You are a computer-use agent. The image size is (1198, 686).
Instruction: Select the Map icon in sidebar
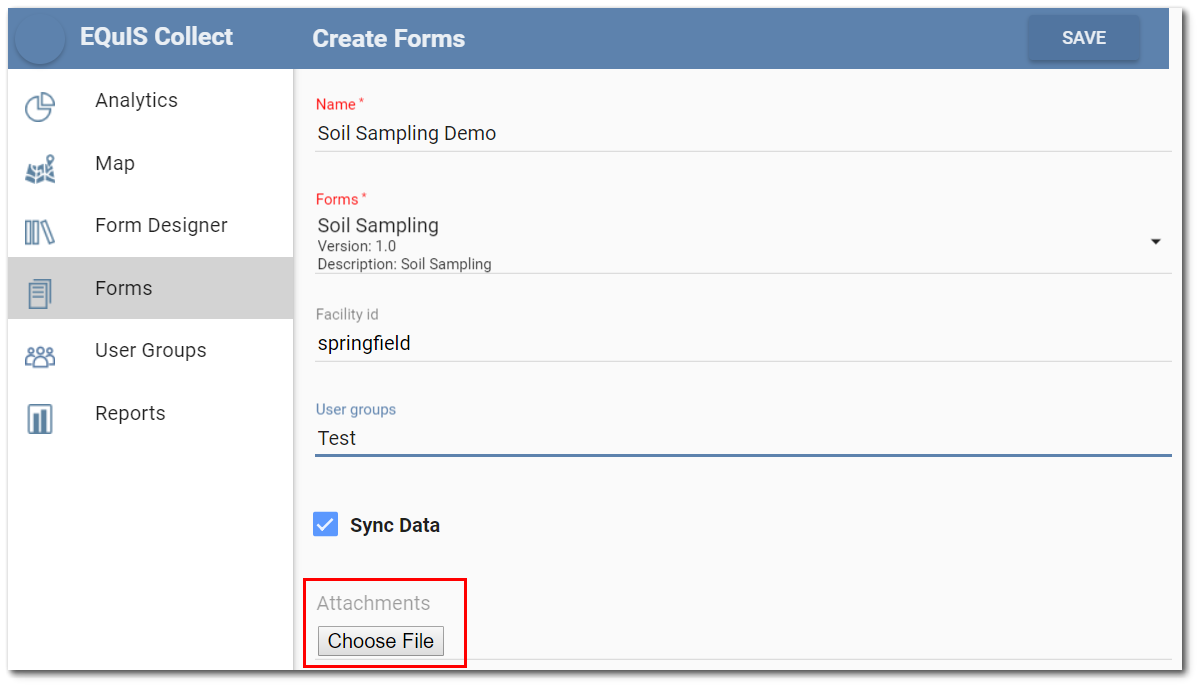click(x=40, y=170)
